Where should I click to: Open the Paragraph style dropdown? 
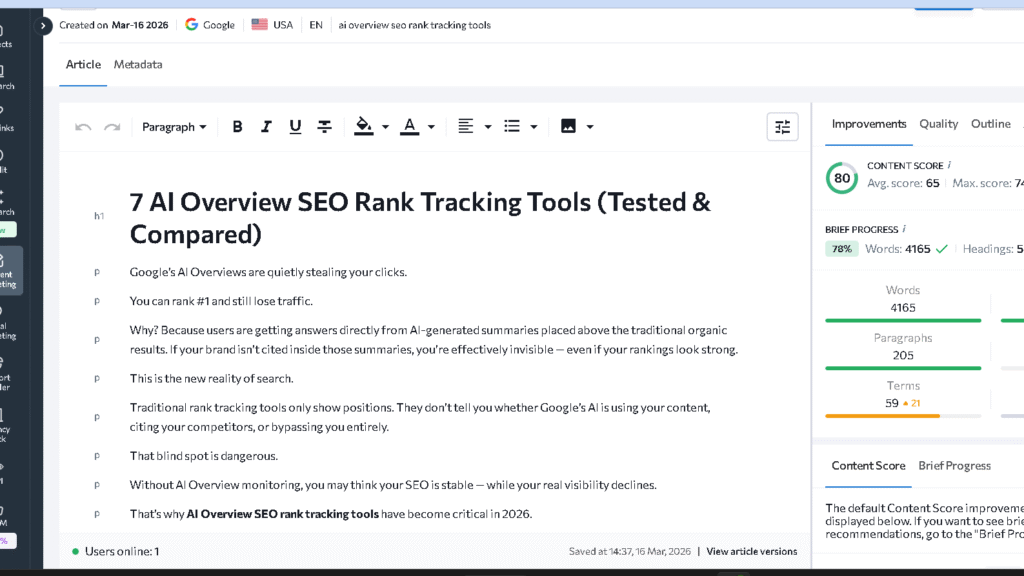174,126
